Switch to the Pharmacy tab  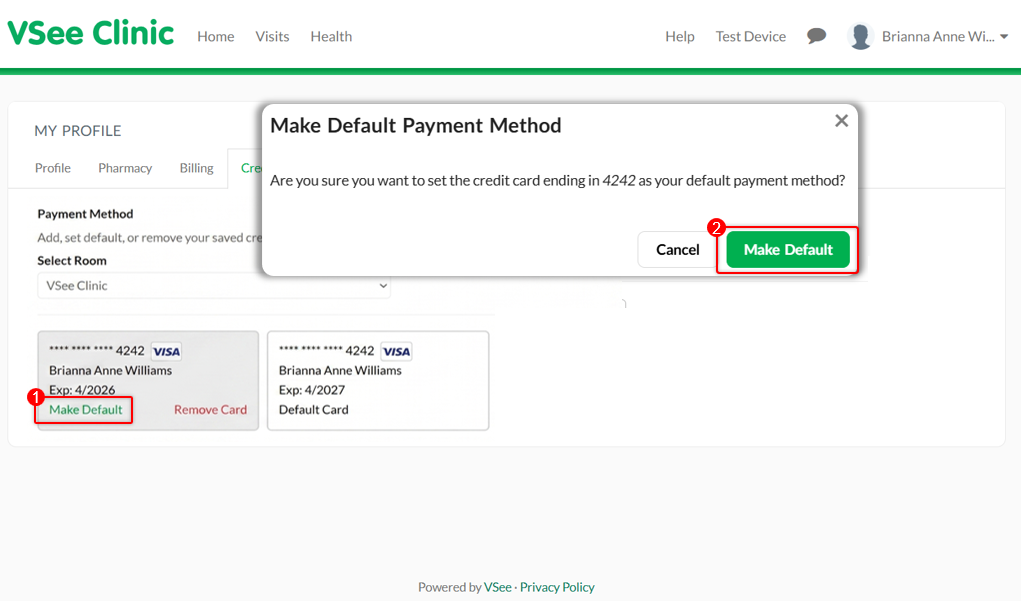125,168
